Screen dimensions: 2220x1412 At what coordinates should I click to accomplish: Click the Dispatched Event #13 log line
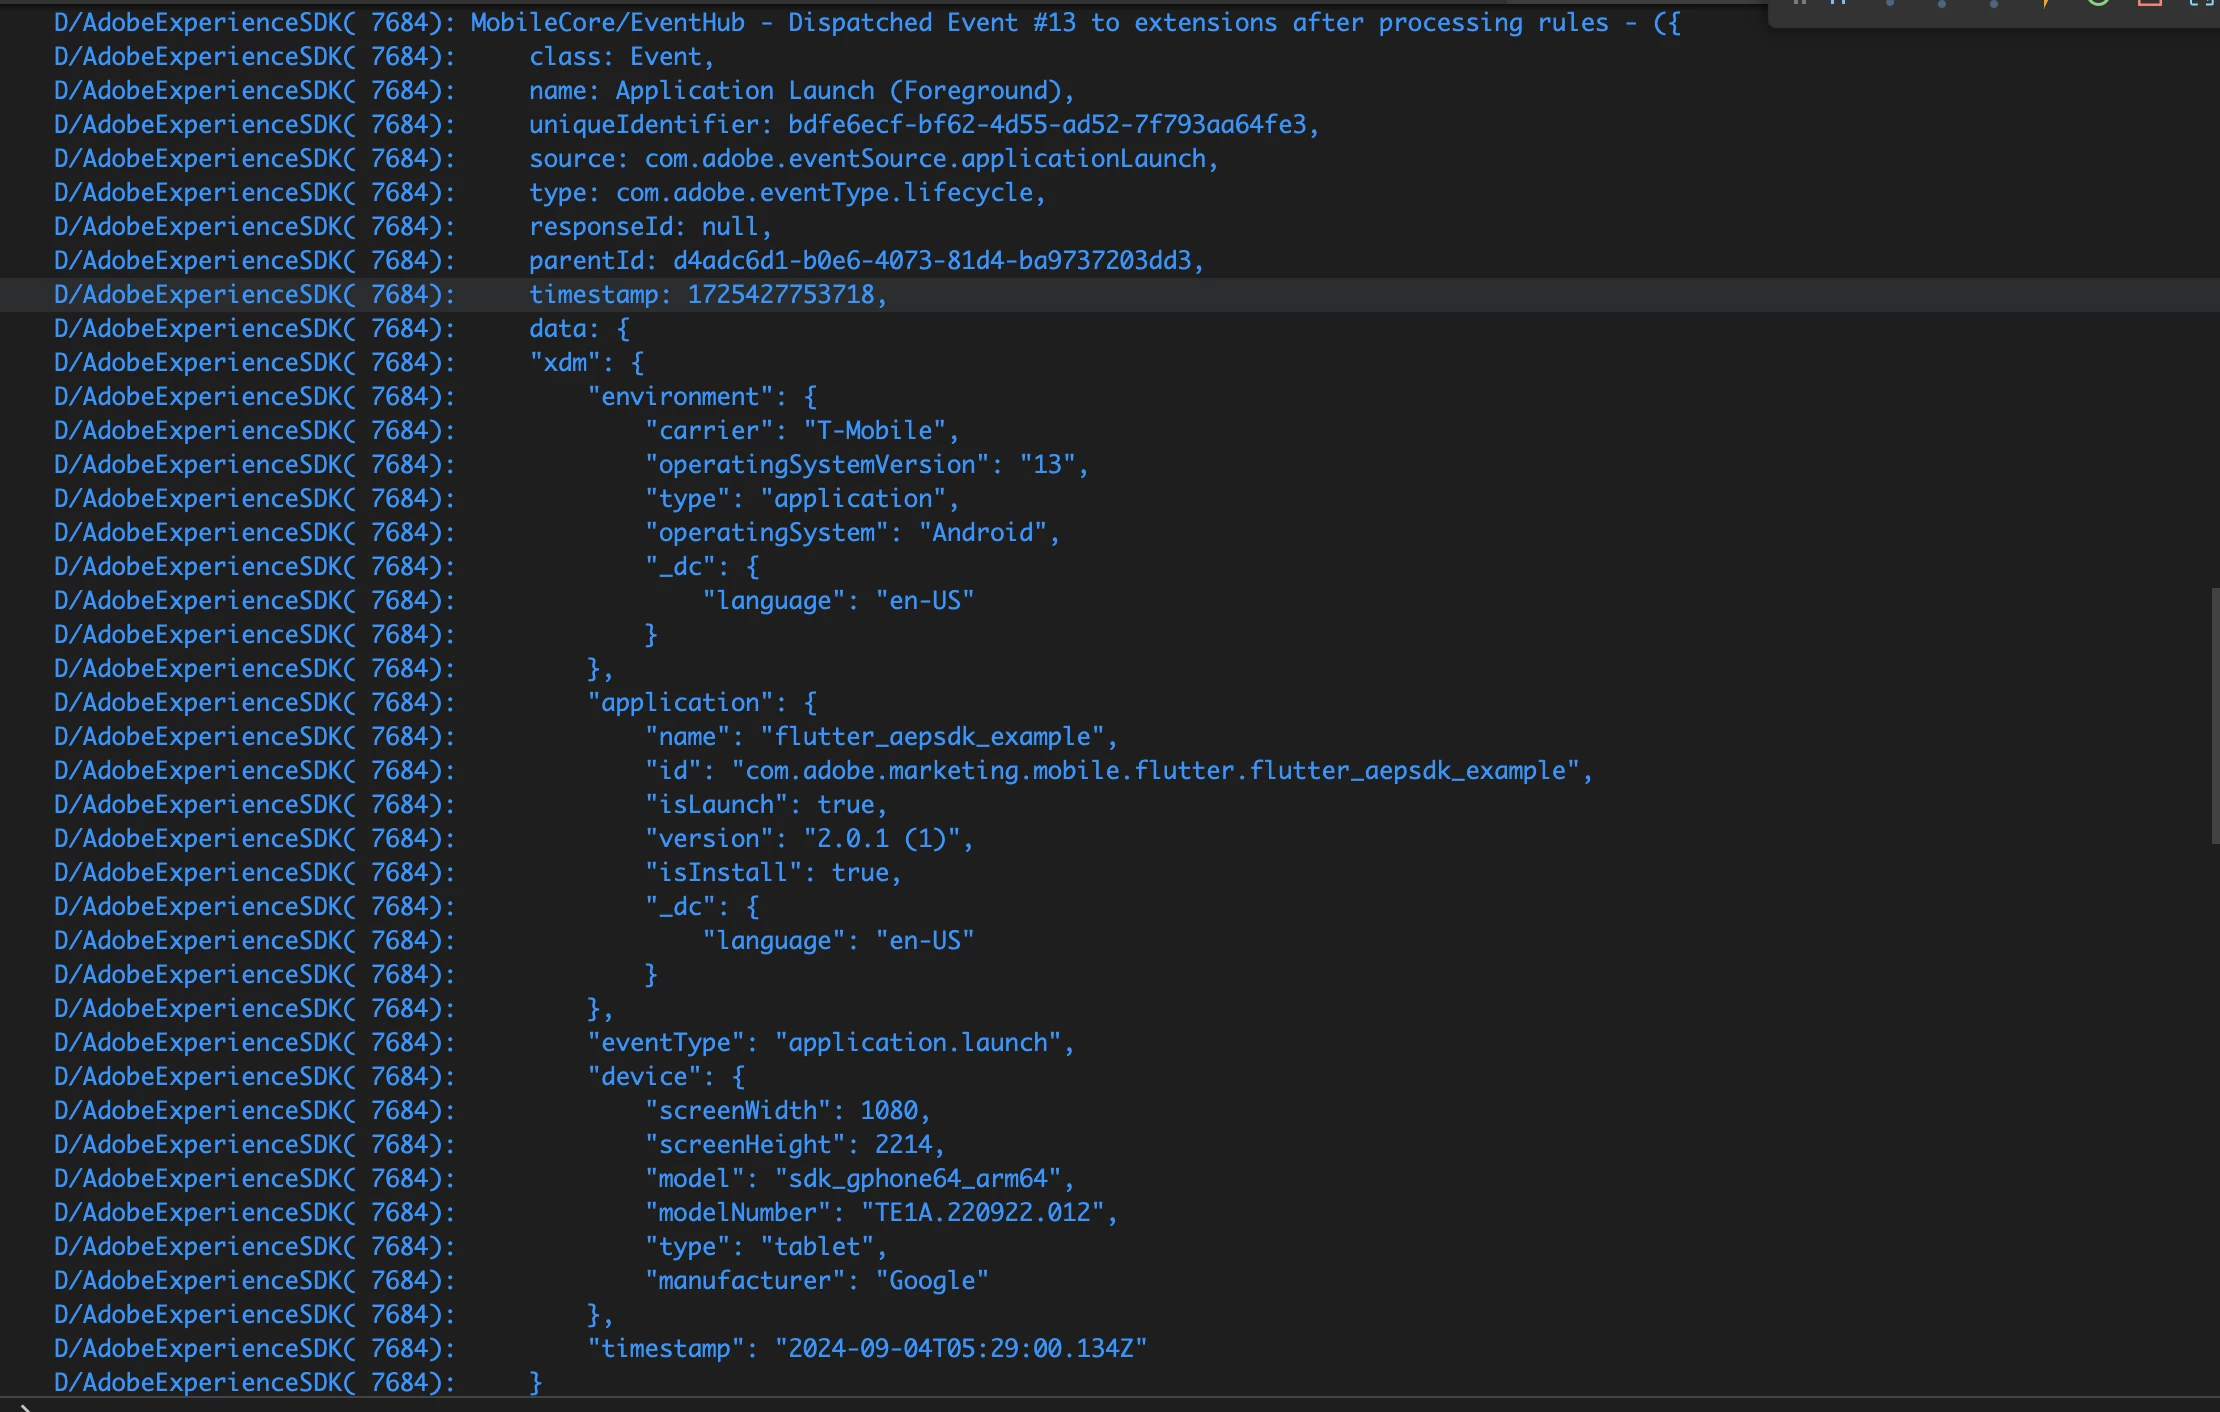[1075, 23]
